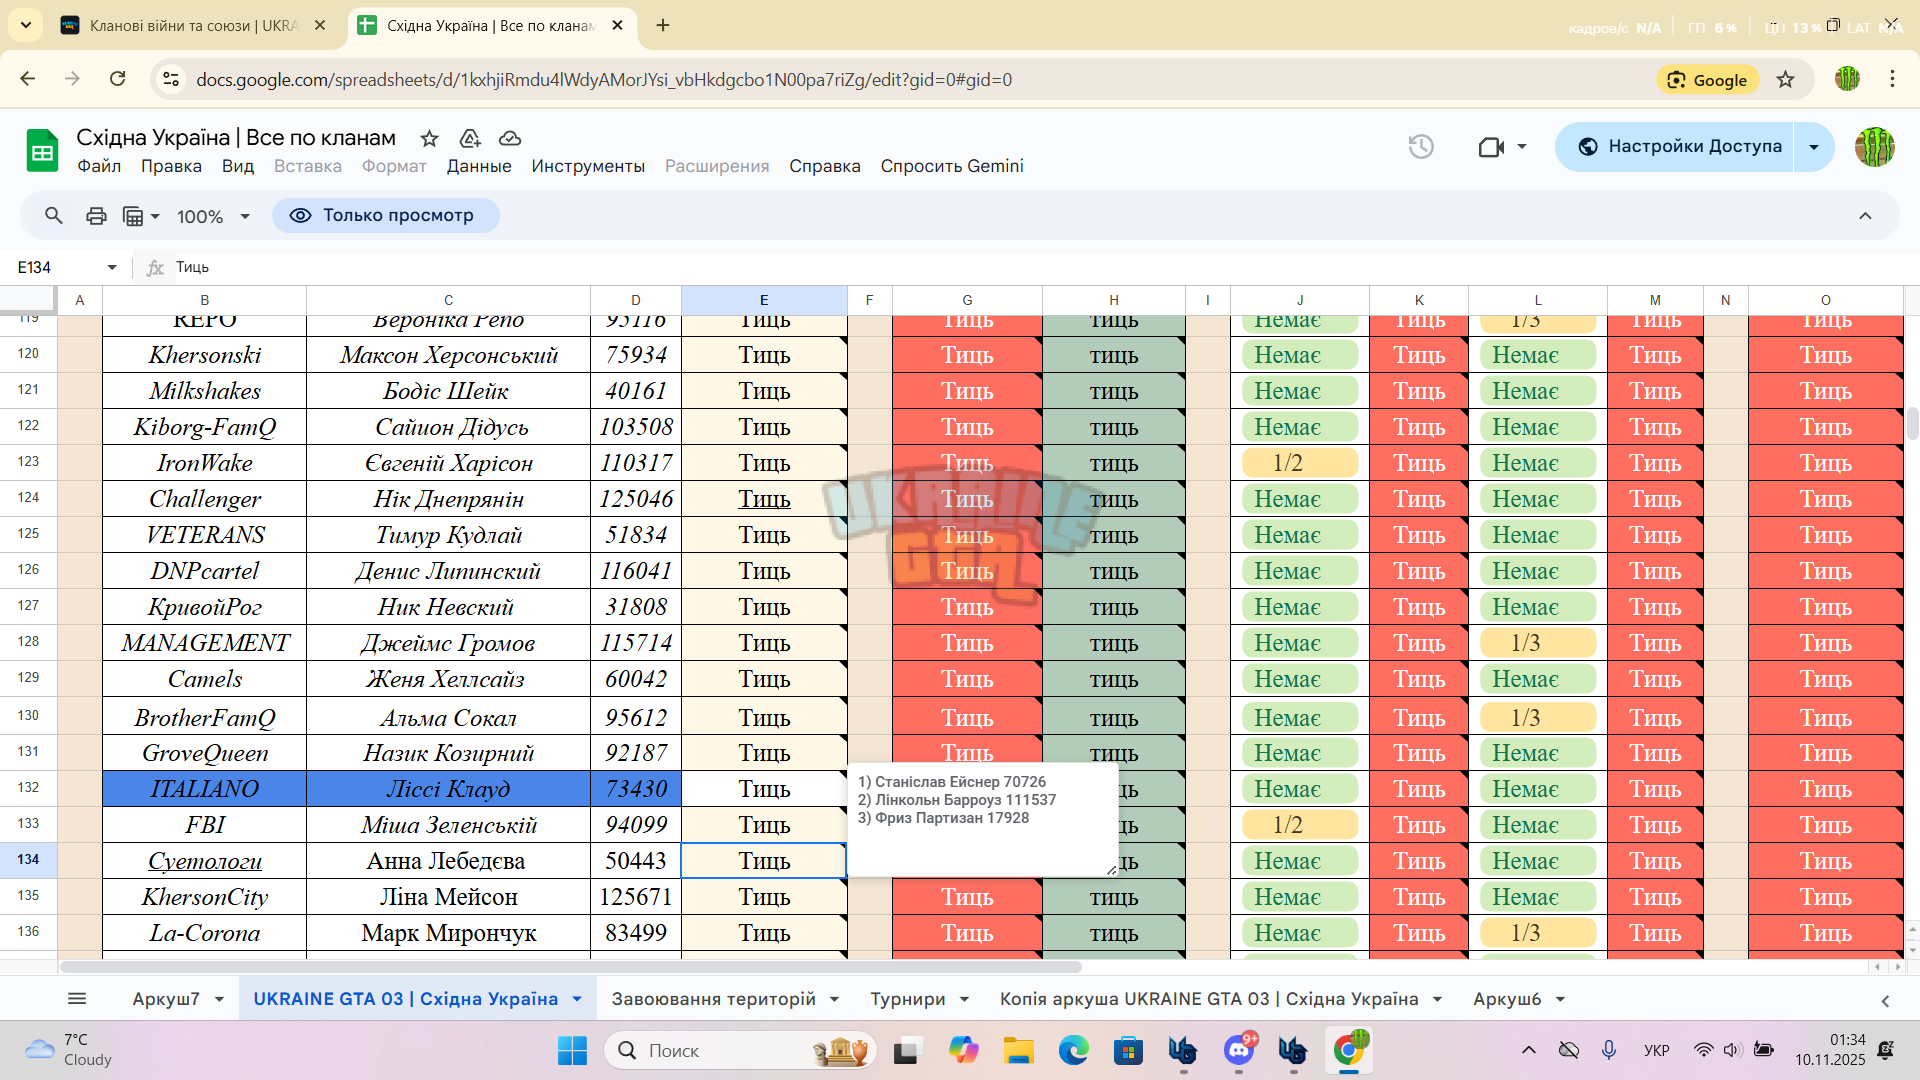This screenshot has height=1080, width=1920.
Task: Open browser profile avatar in Chrome toolbar
Action: 1847,79
